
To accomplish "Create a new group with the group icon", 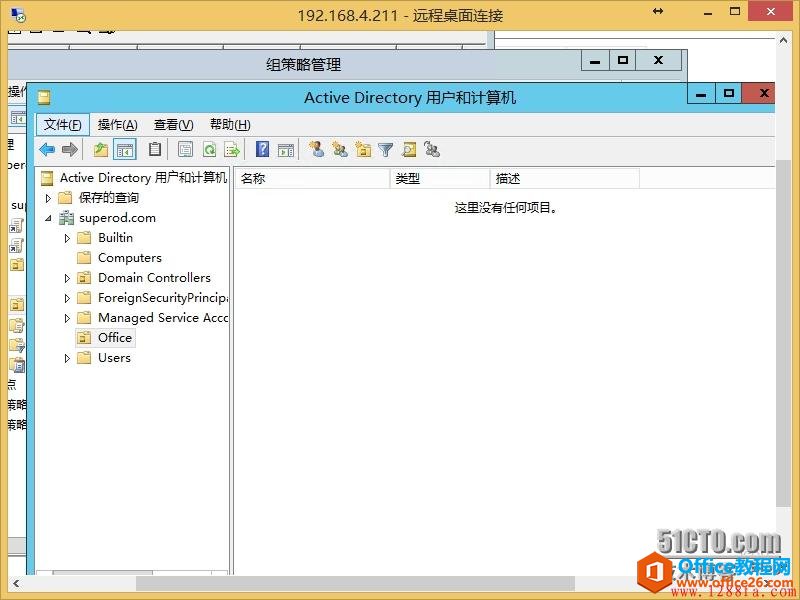I will [340, 149].
